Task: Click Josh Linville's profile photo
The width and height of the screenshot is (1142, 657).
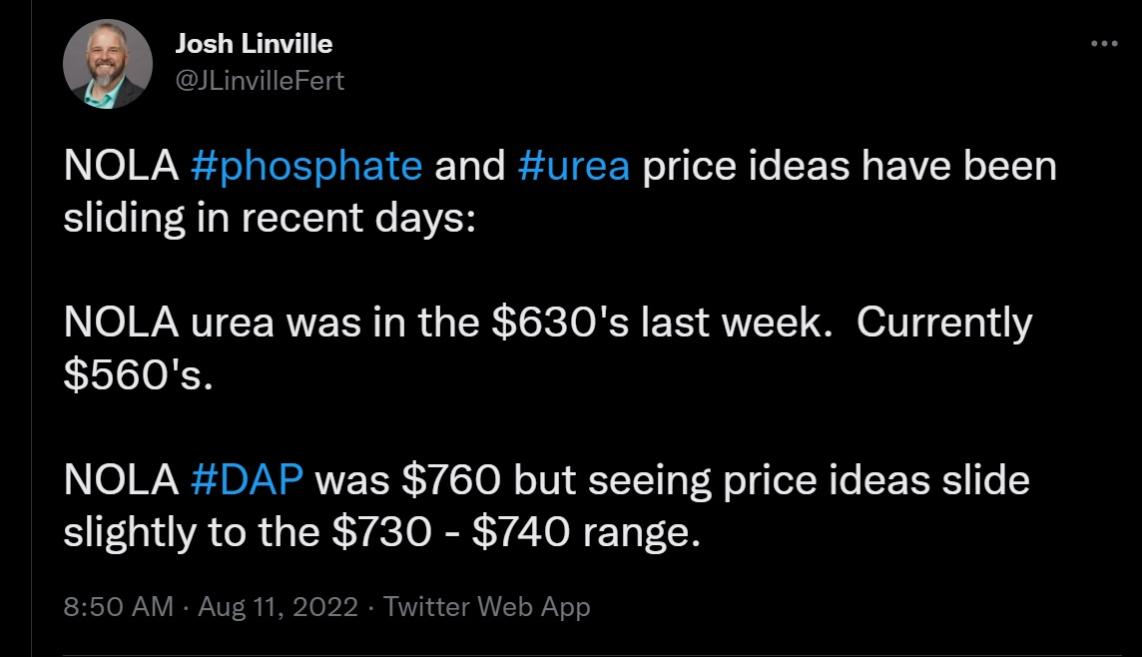Action: point(108,65)
